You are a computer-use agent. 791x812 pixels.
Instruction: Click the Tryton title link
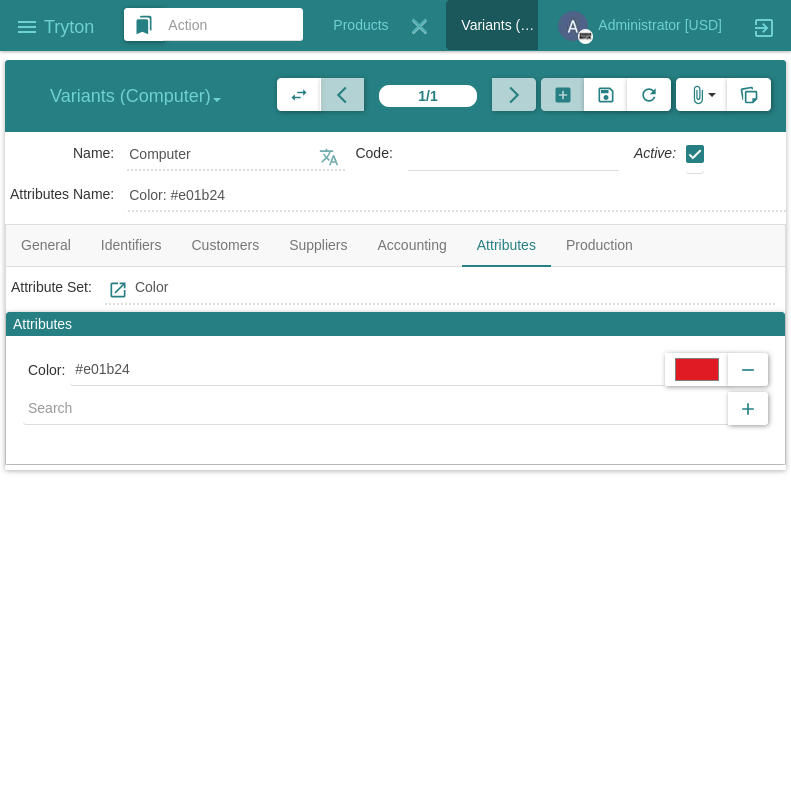click(x=69, y=26)
